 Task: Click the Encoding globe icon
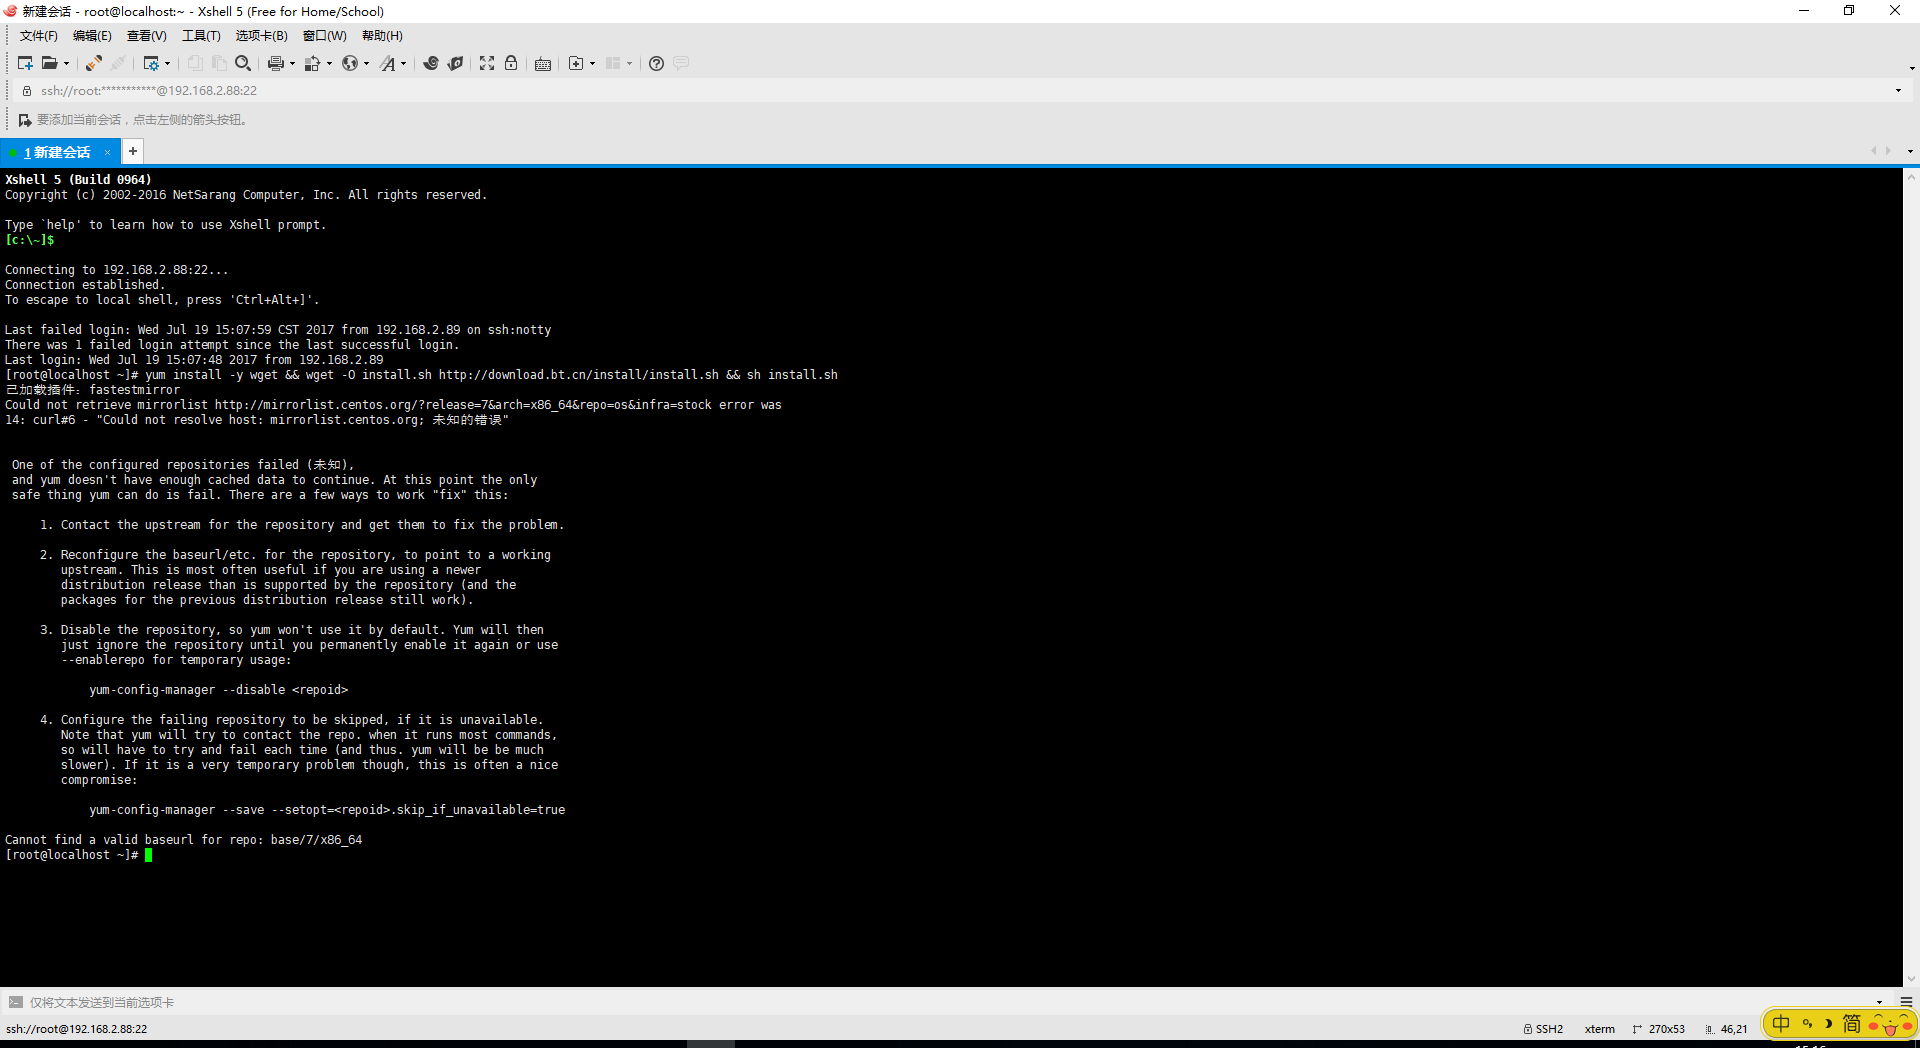point(349,63)
